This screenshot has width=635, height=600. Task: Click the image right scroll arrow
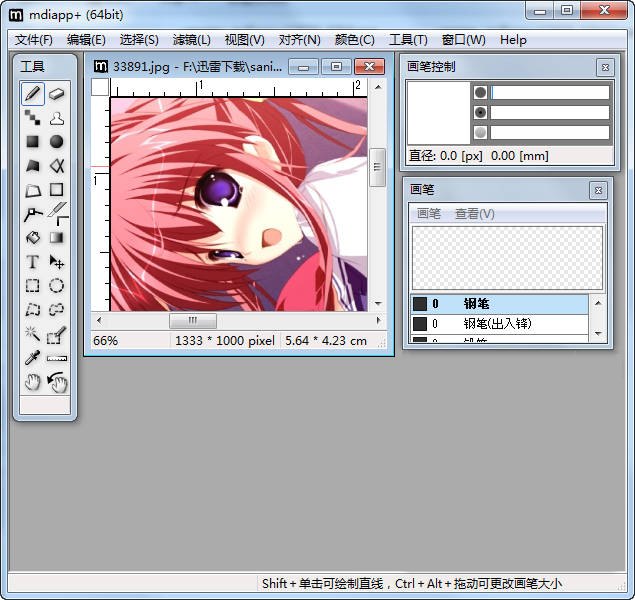tap(378, 321)
